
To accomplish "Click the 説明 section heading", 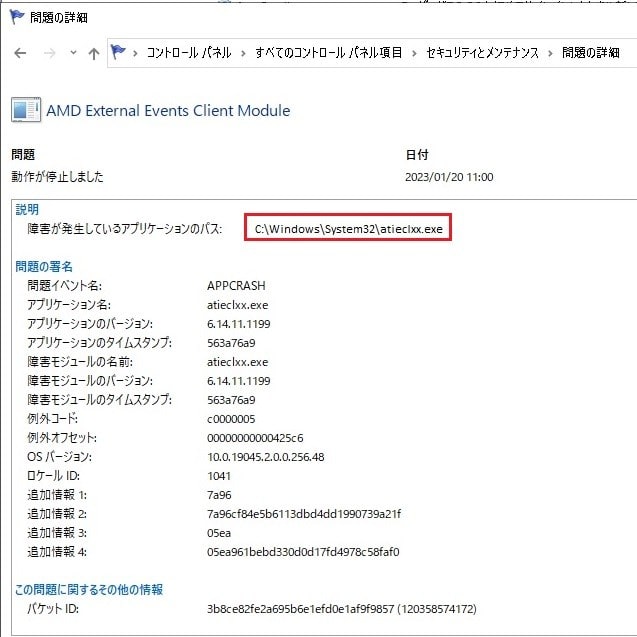I will [x=27, y=210].
